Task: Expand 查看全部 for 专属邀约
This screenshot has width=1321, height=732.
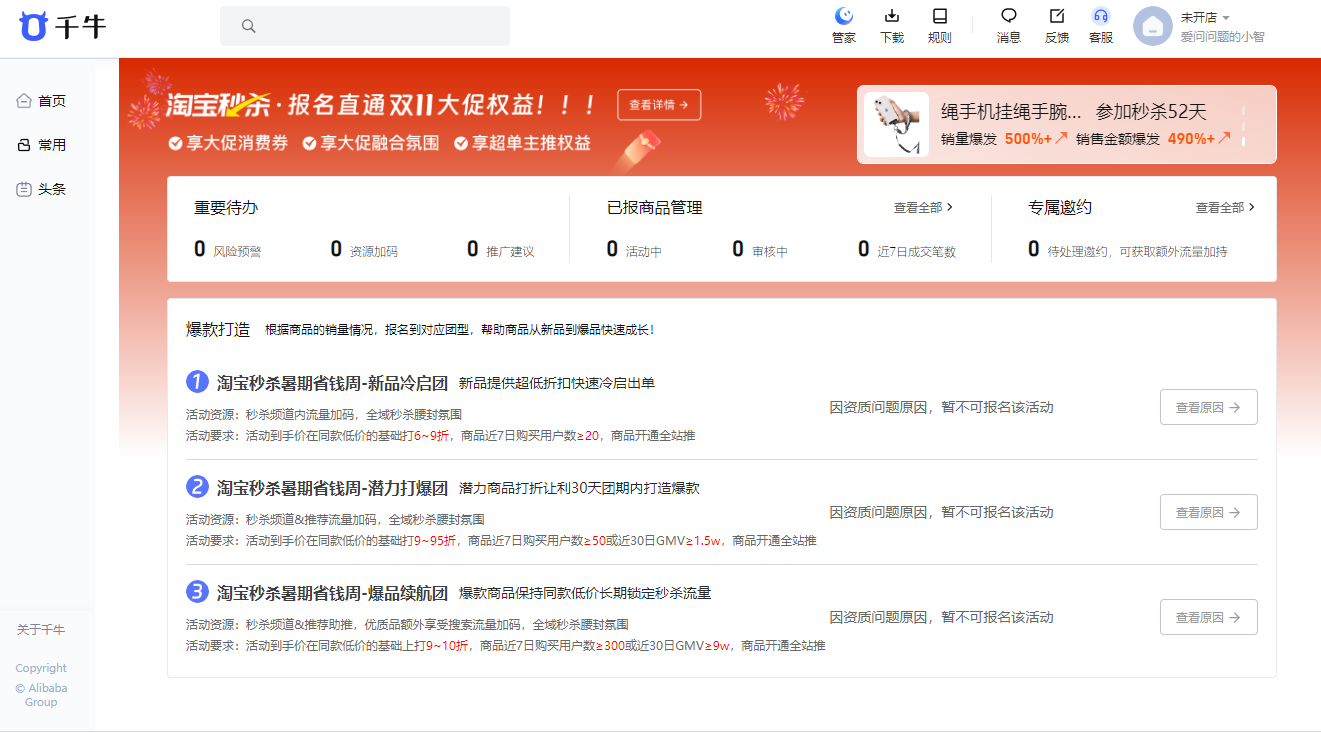Action: pyautogui.click(x=1225, y=208)
